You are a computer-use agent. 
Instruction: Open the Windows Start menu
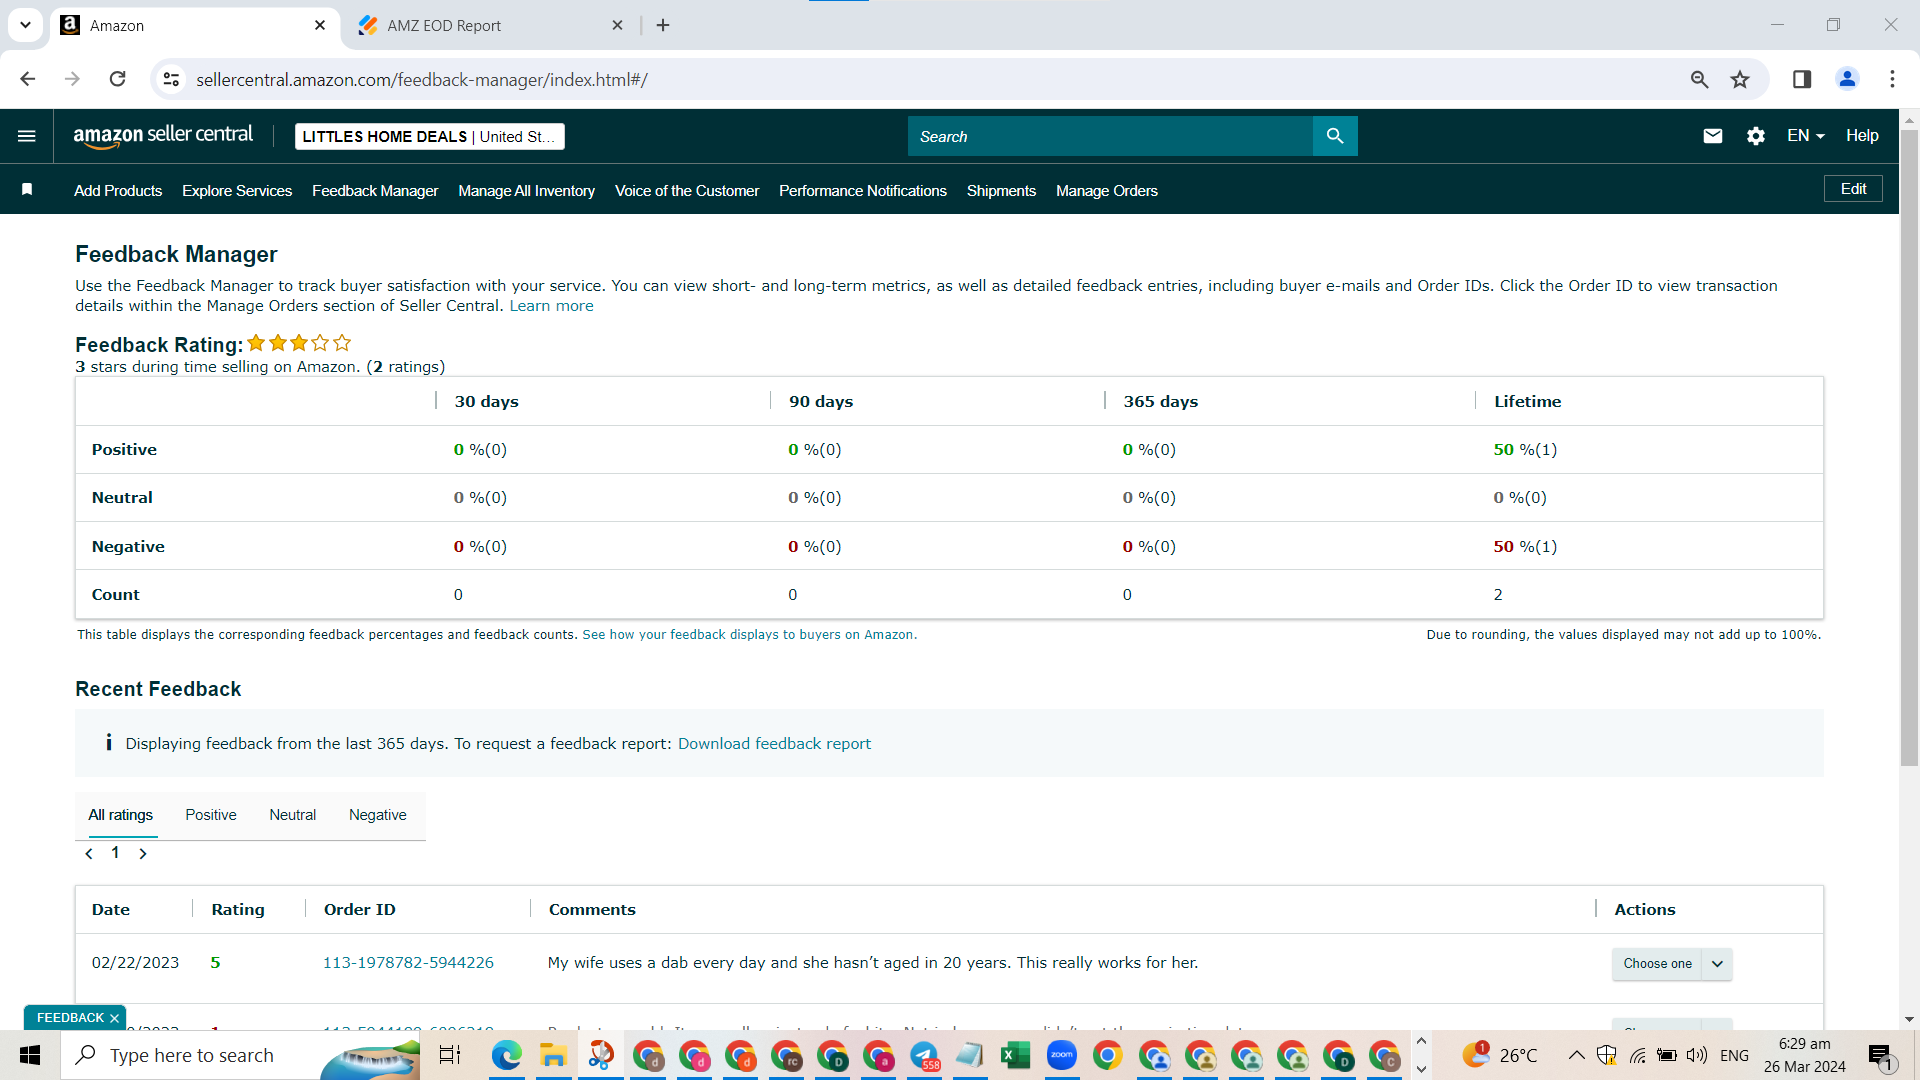tap(30, 1055)
